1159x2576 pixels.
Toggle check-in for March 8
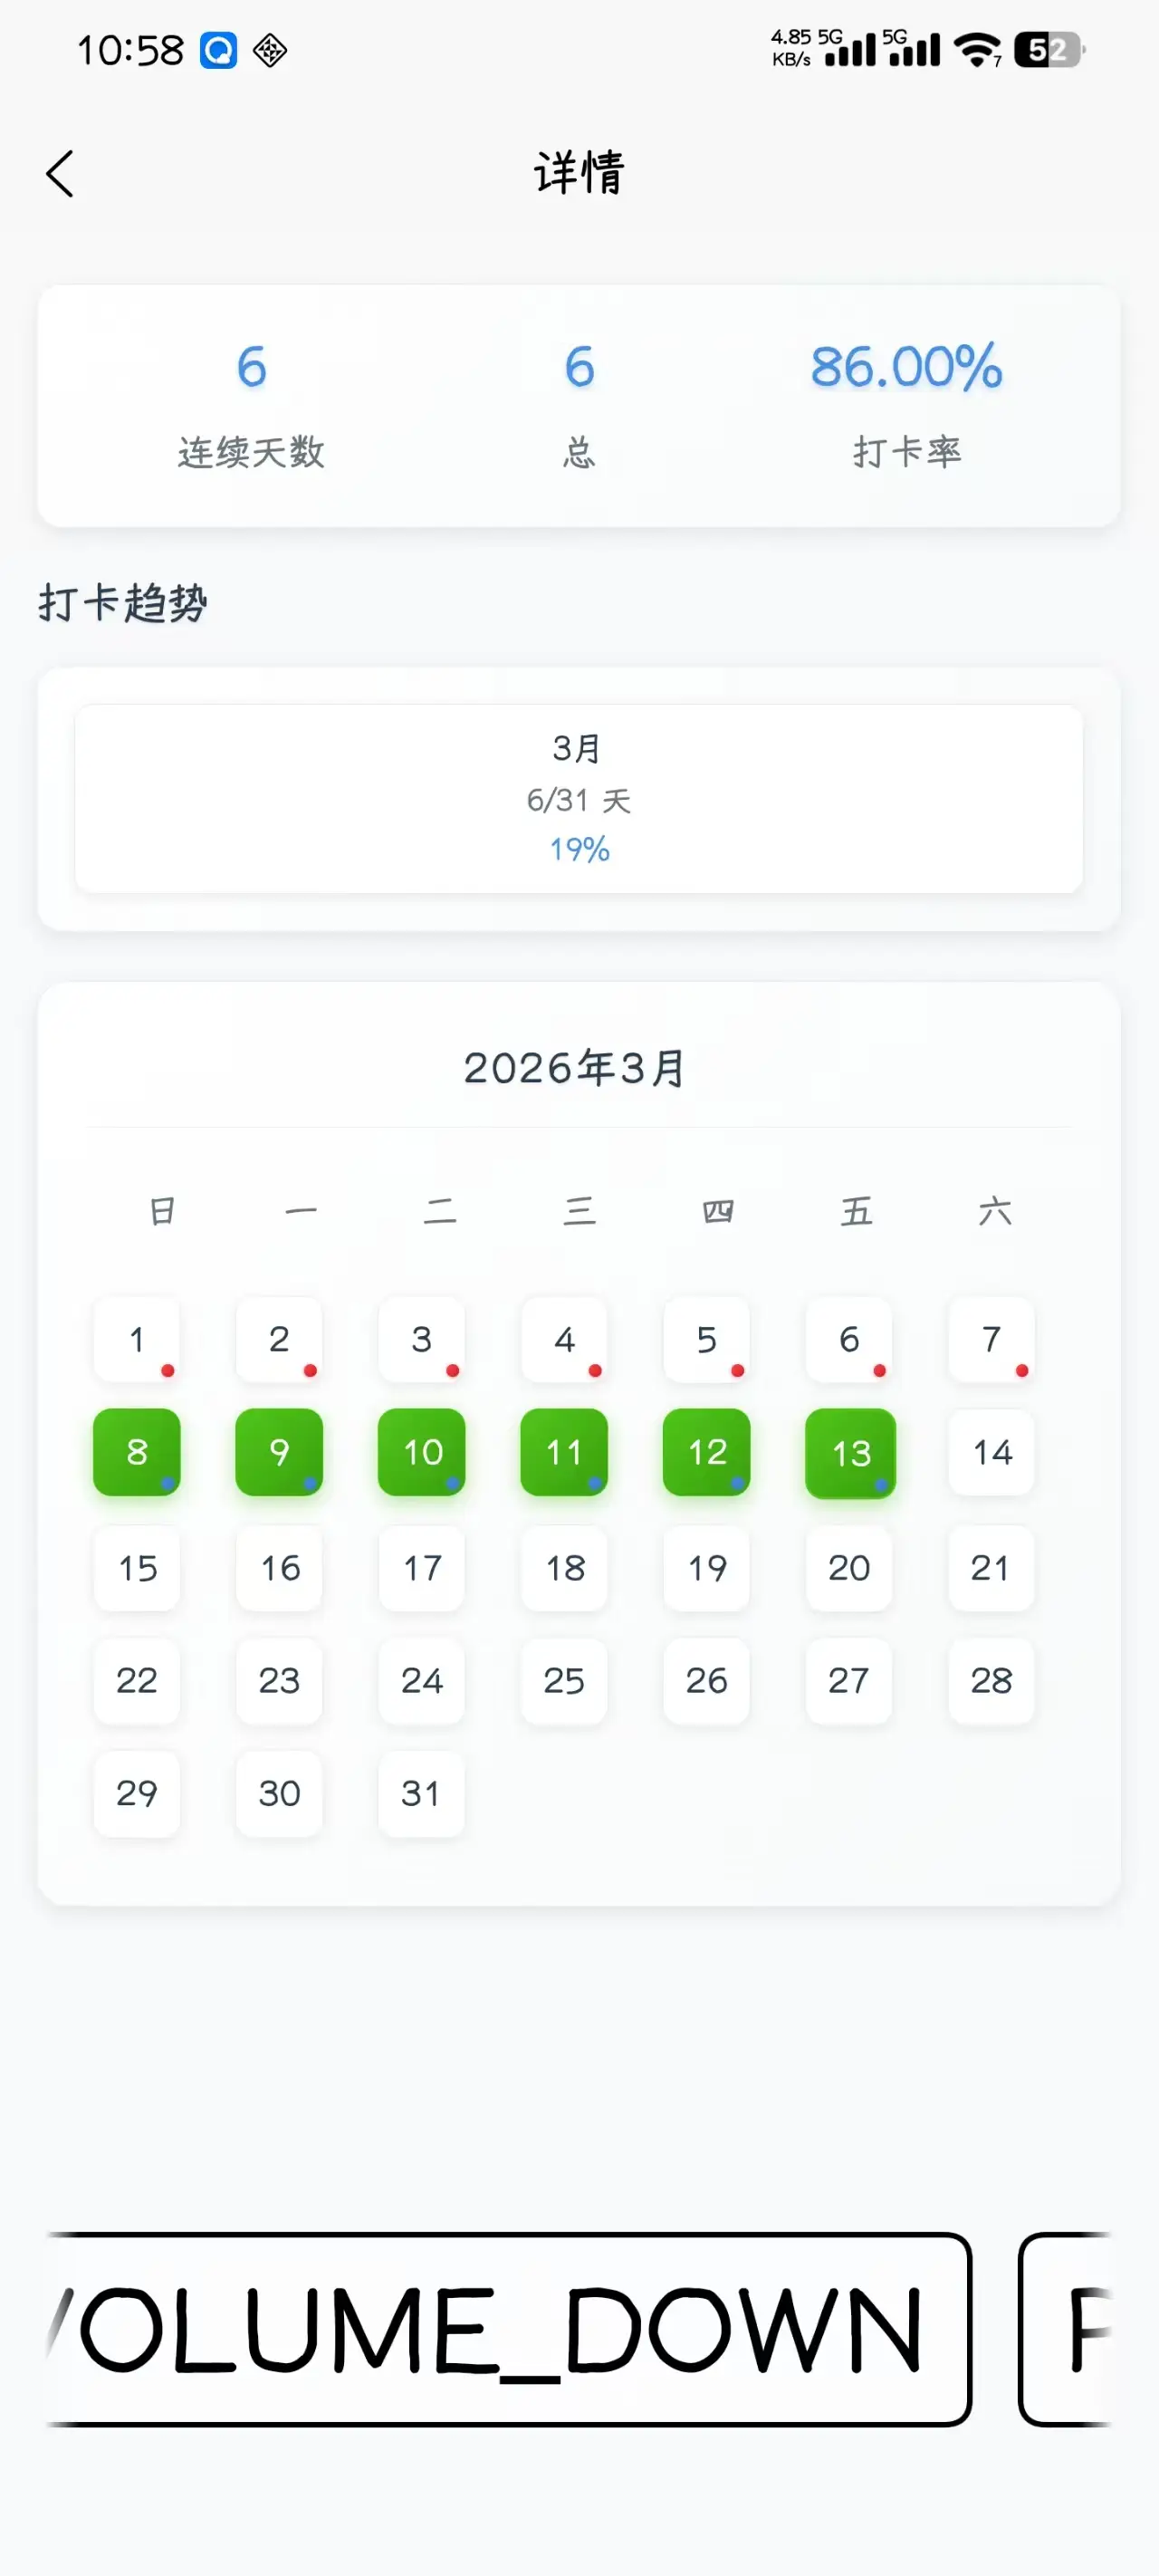137,1452
